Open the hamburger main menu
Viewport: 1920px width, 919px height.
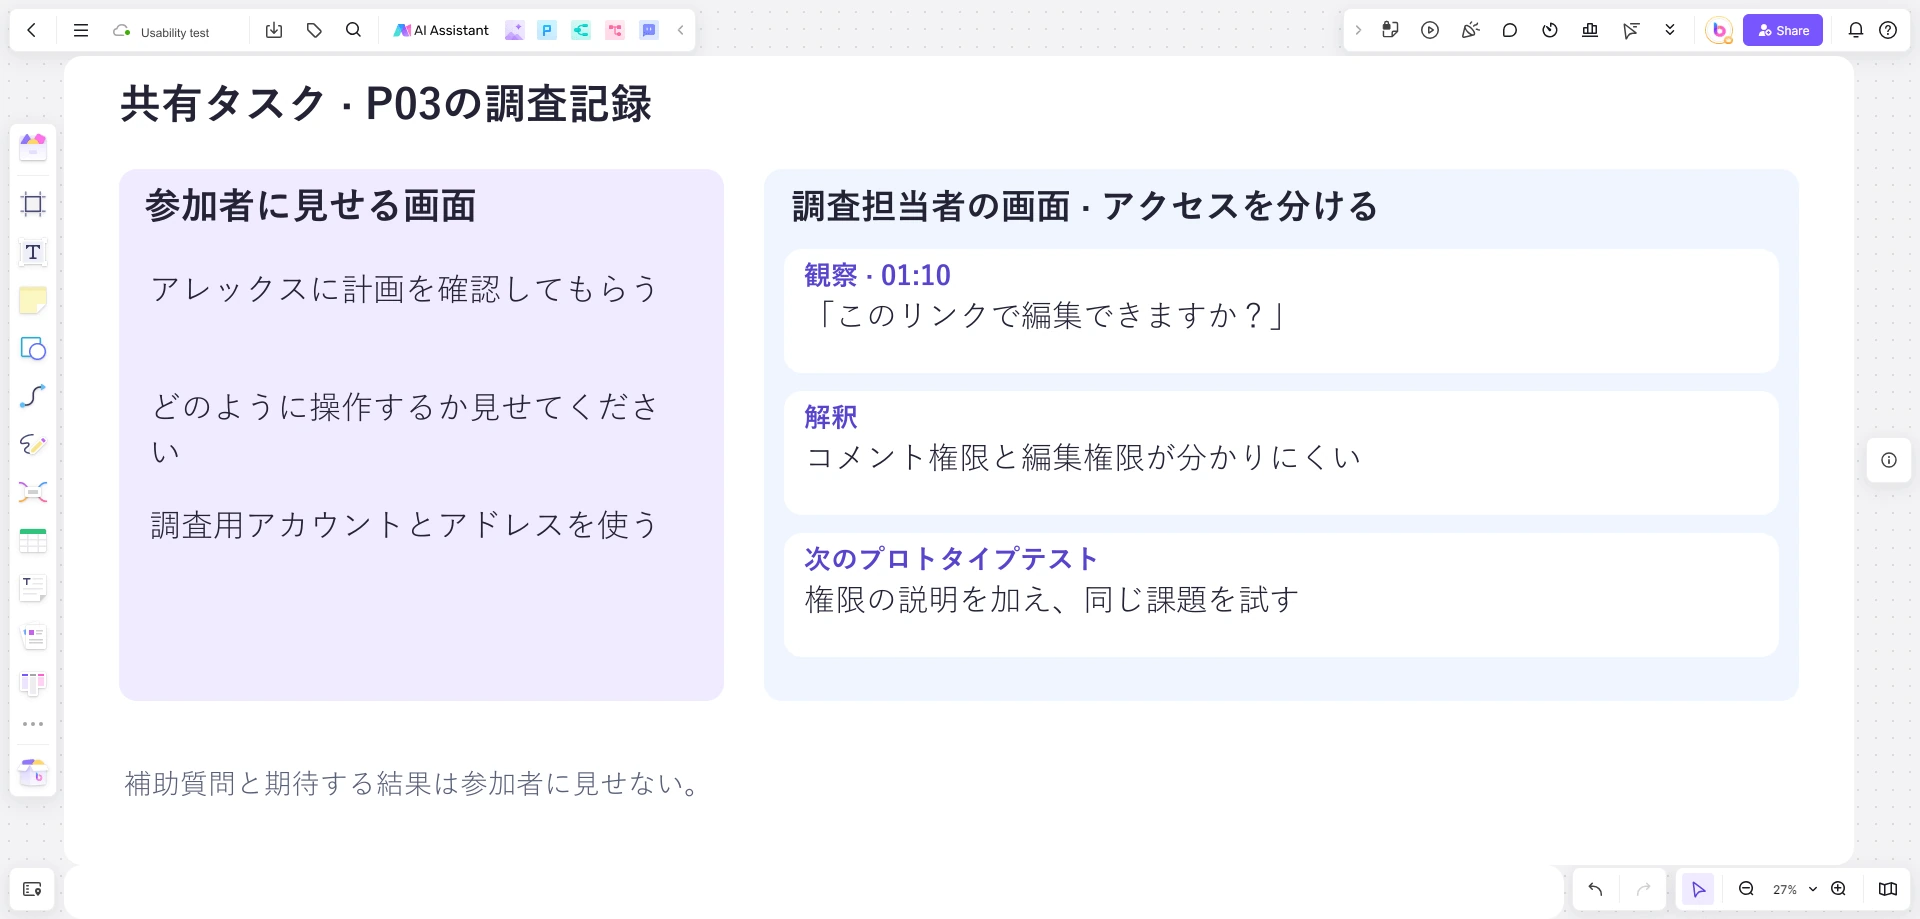(x=81, y=30)
